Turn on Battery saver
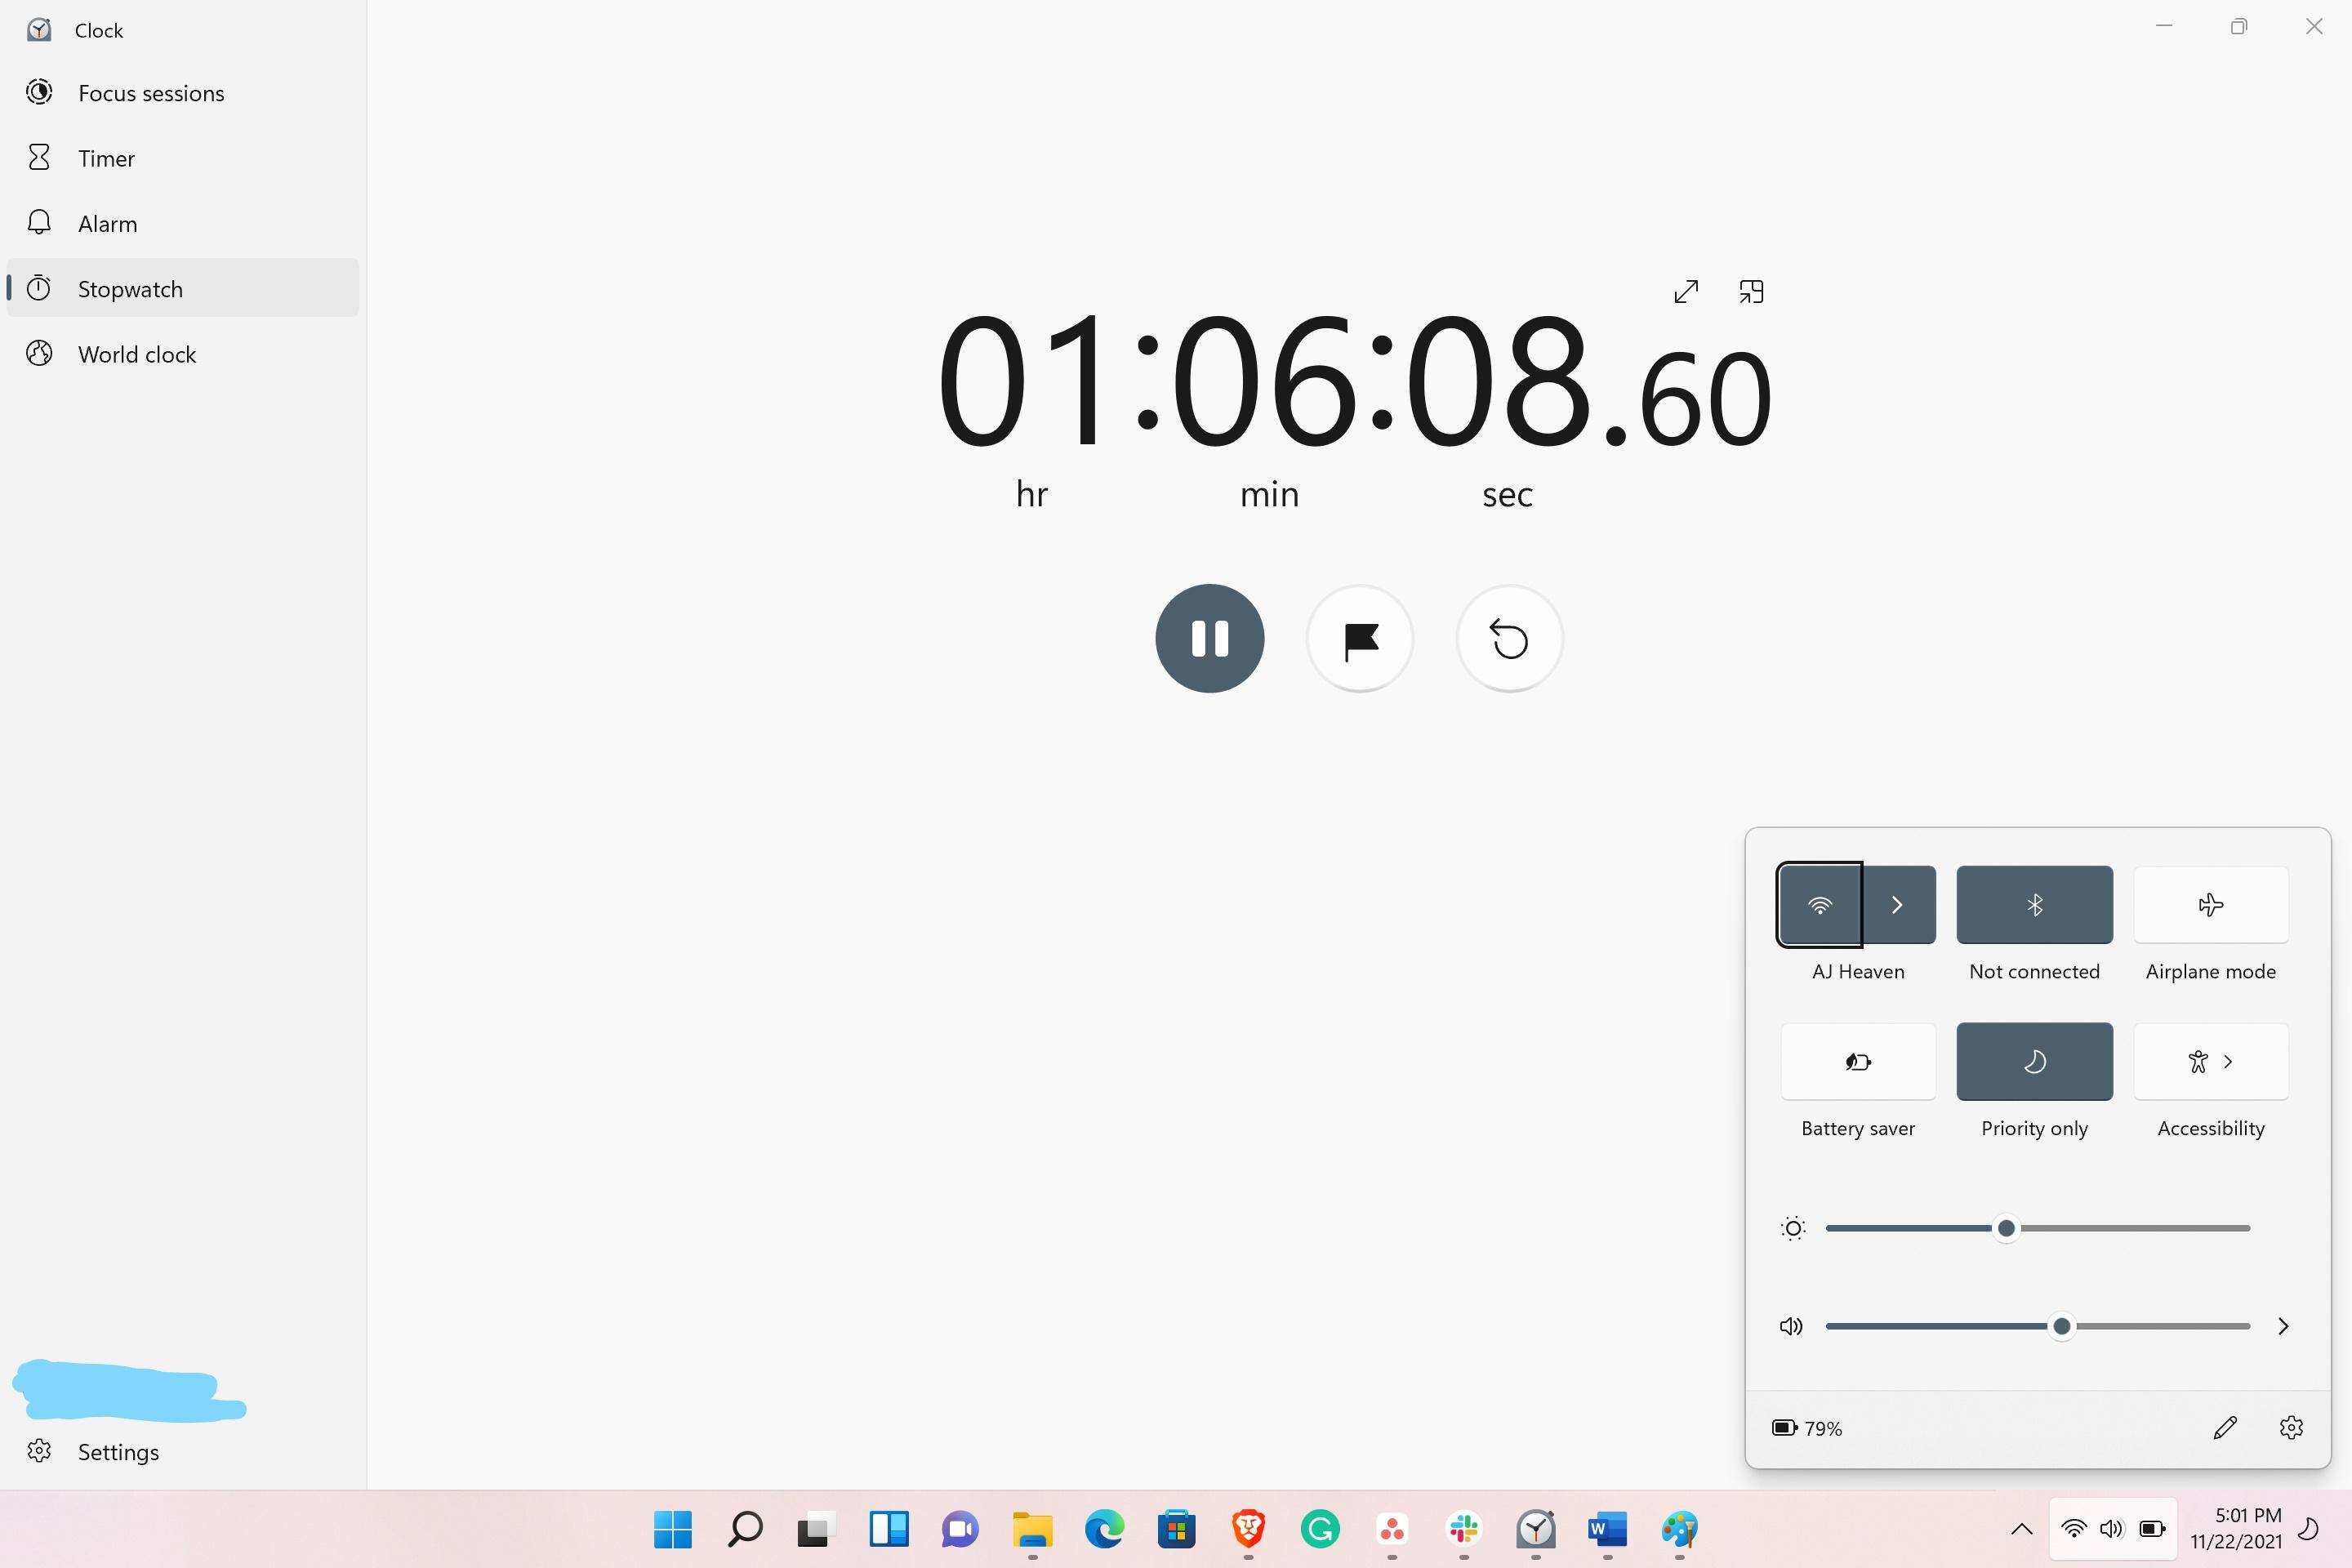The image size is (2352, 1568). 1857,1061
